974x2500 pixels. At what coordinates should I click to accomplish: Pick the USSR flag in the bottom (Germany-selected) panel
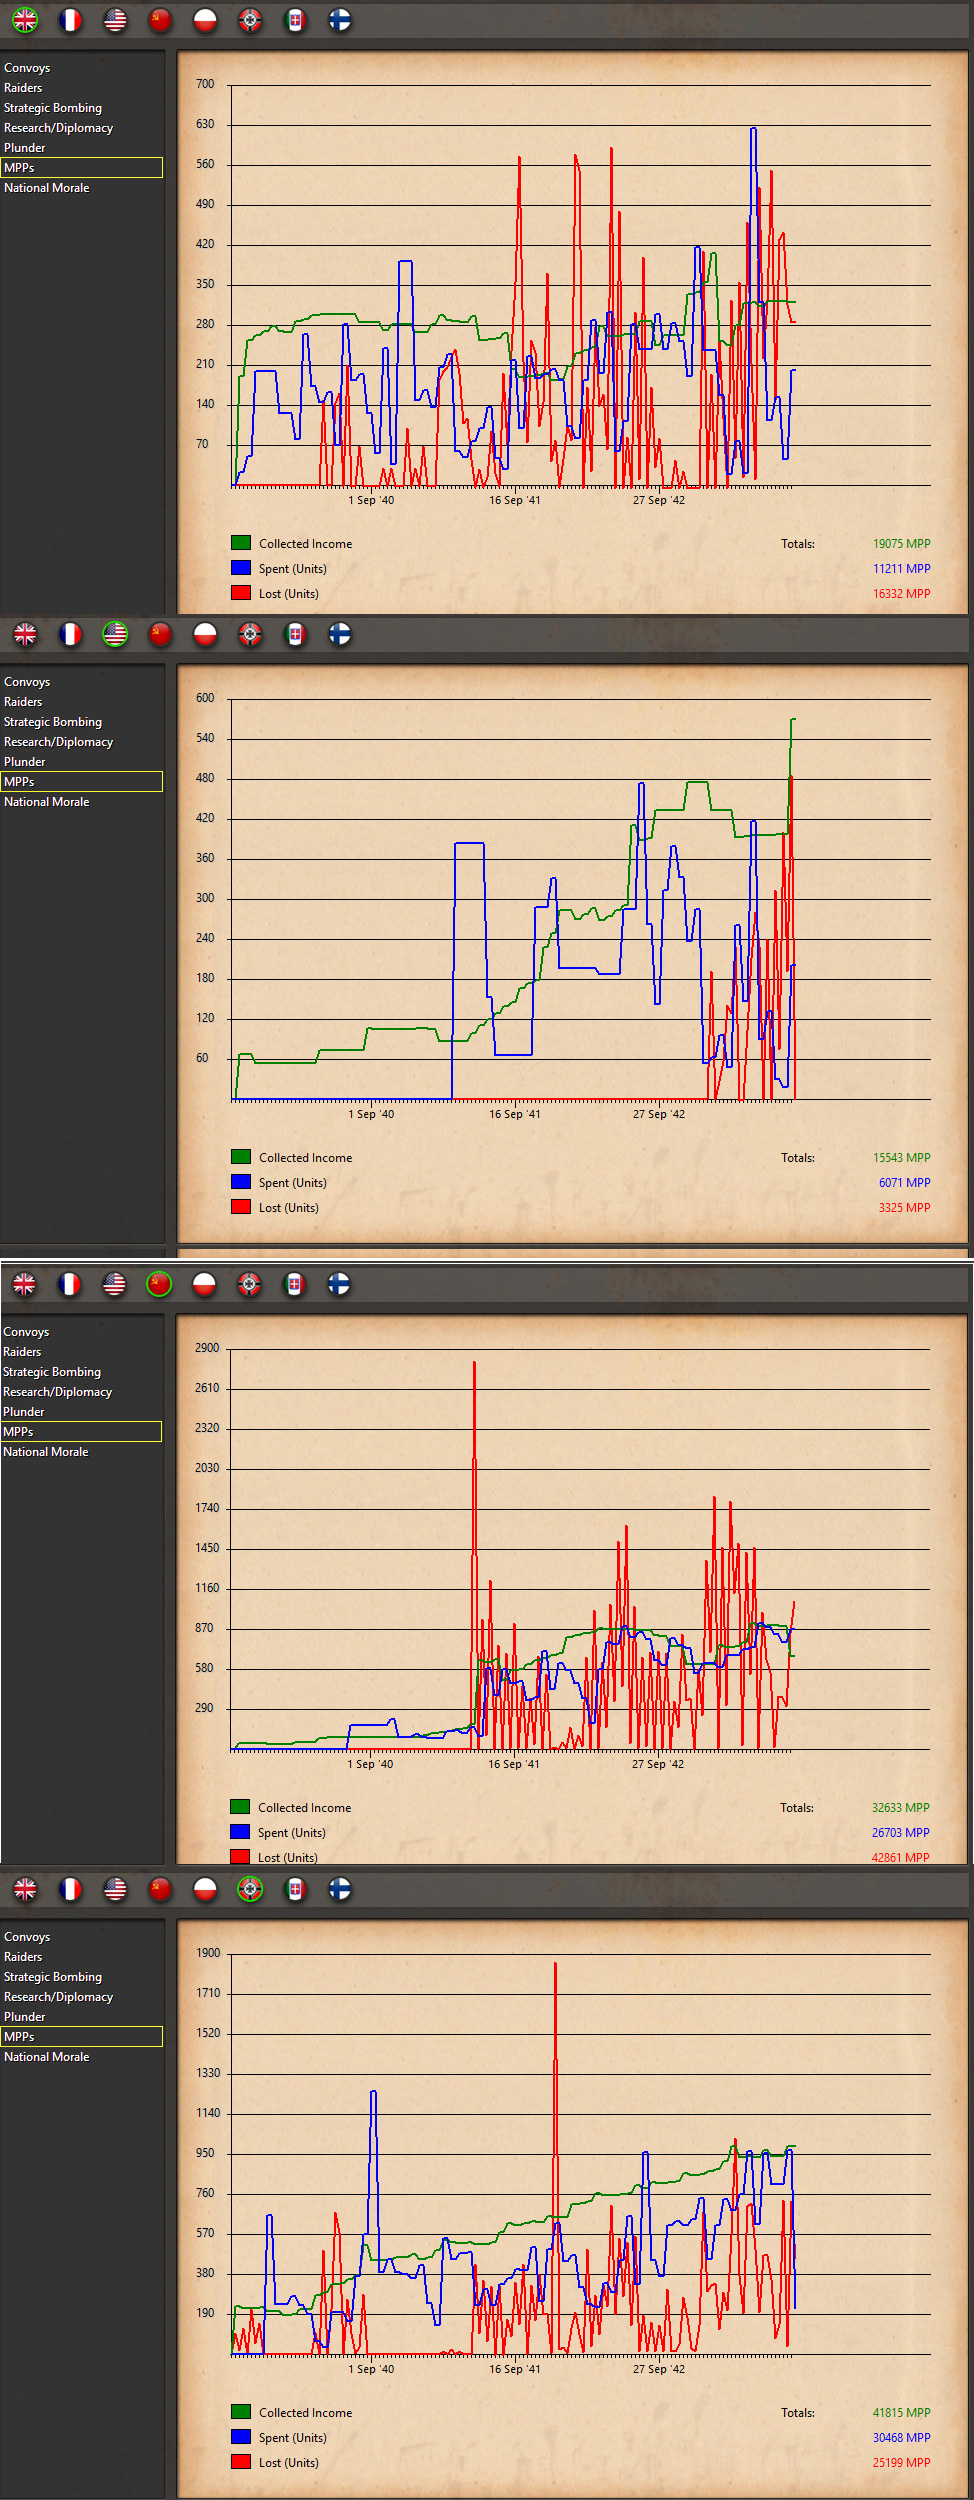(x=160, y=1889)
